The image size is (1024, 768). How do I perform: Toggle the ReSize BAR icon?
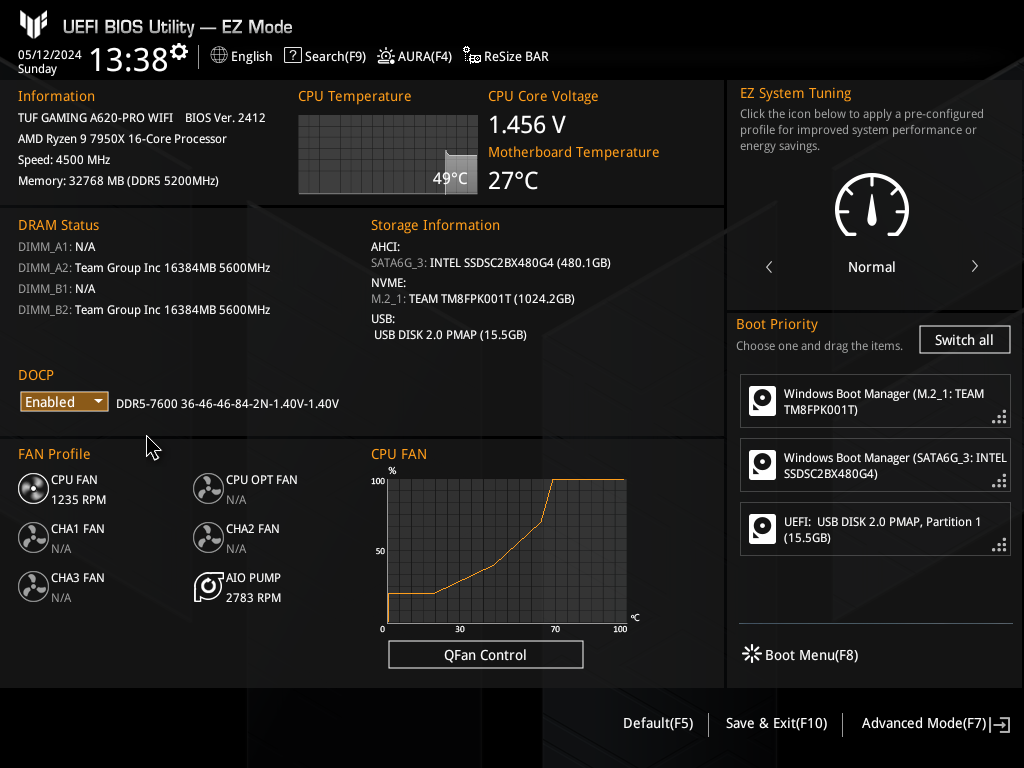click(472, 56)
